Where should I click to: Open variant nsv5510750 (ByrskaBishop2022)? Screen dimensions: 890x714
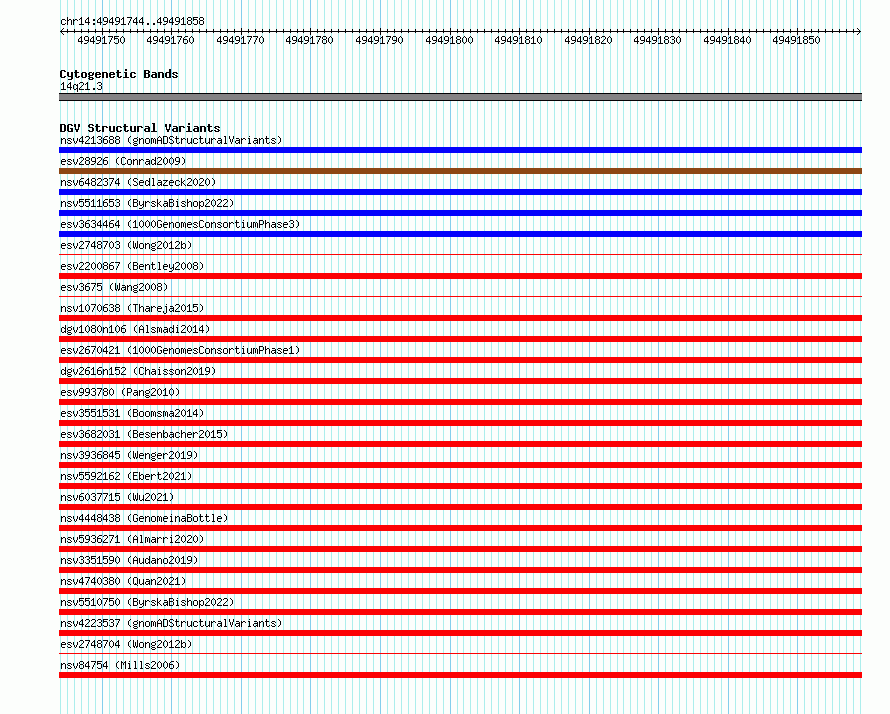(147, 602)
